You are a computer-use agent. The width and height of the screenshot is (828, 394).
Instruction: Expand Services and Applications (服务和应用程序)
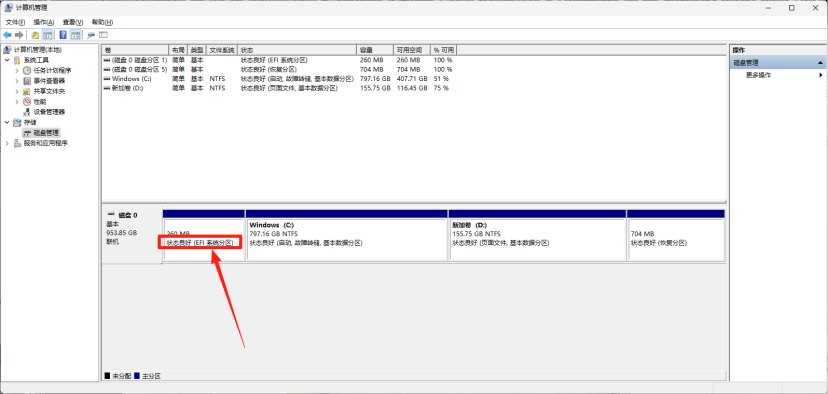point(7,143)
